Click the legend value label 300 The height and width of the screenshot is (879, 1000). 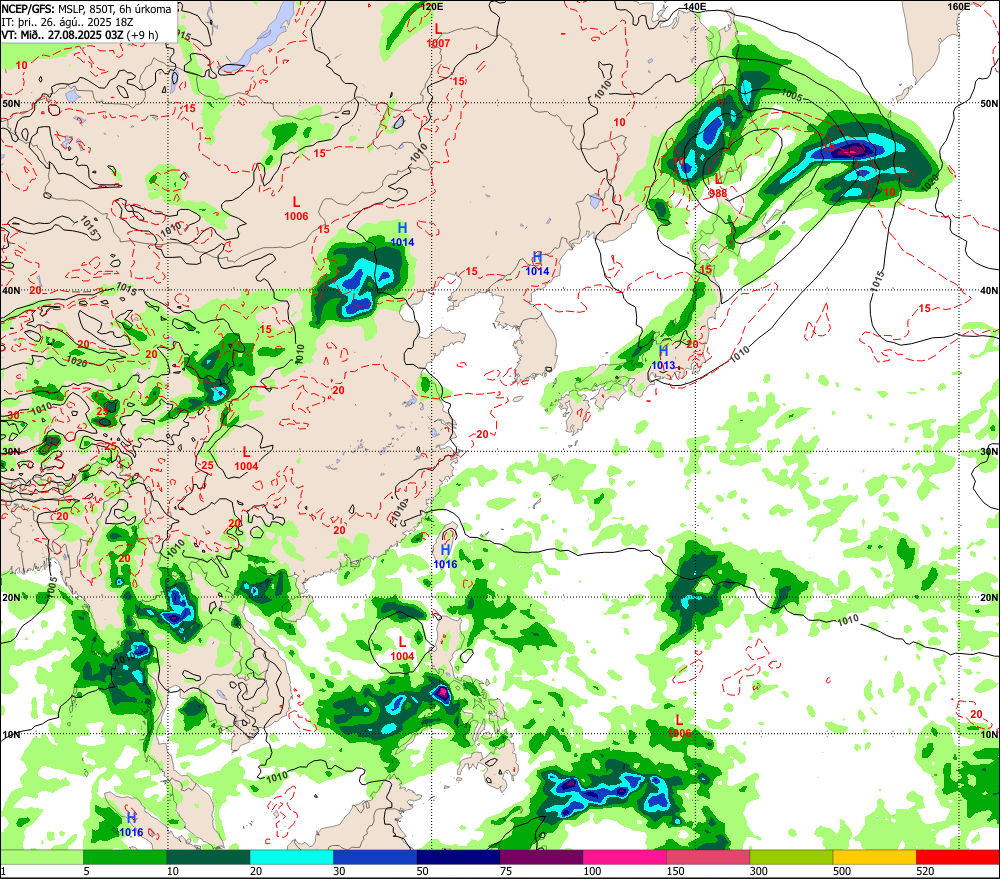pyautogui.click(x=758, y=871)
